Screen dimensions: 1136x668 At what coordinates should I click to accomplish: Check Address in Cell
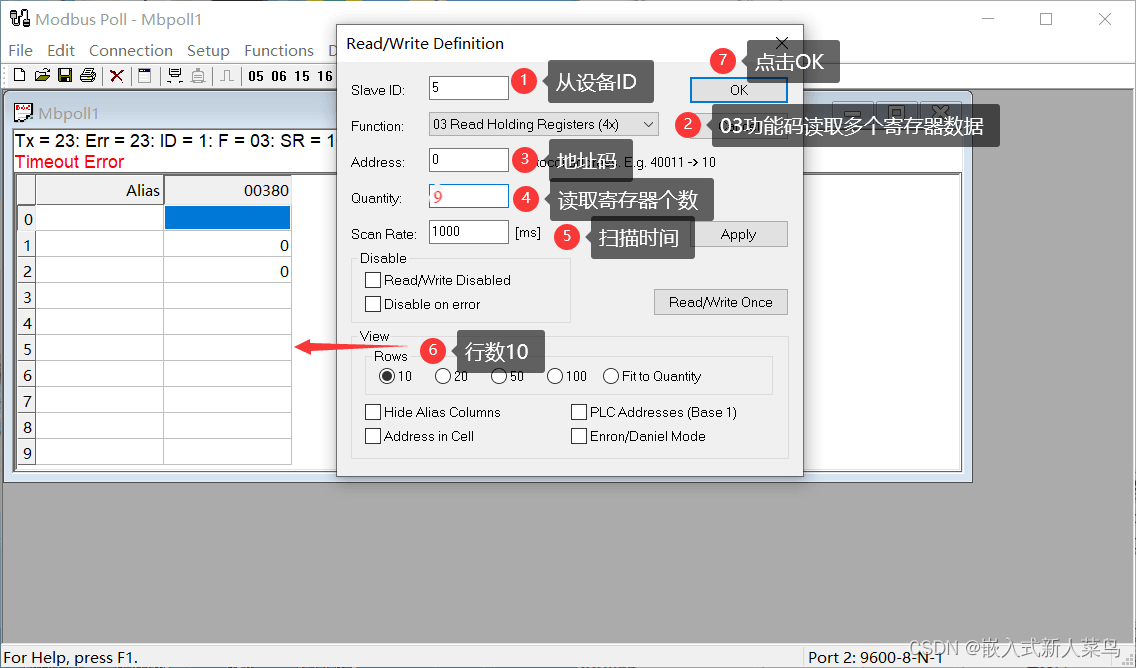point(373,436)
